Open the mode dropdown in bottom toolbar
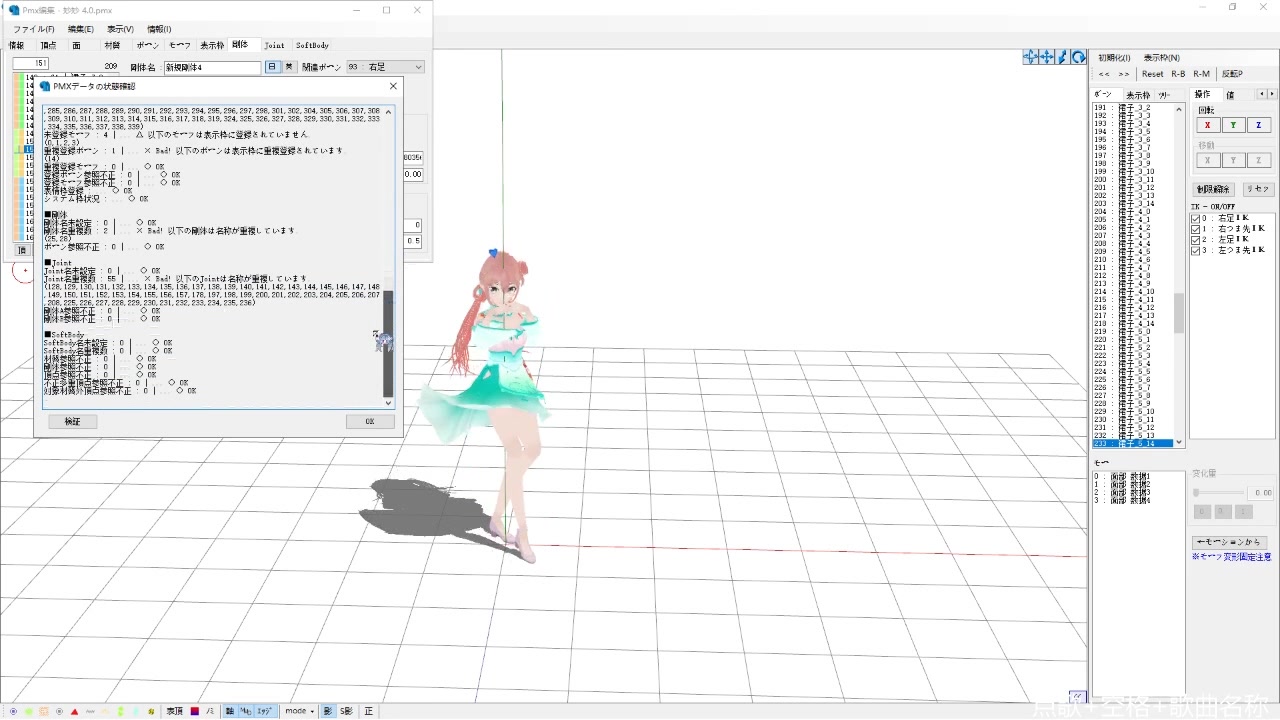 coord(298,711)
